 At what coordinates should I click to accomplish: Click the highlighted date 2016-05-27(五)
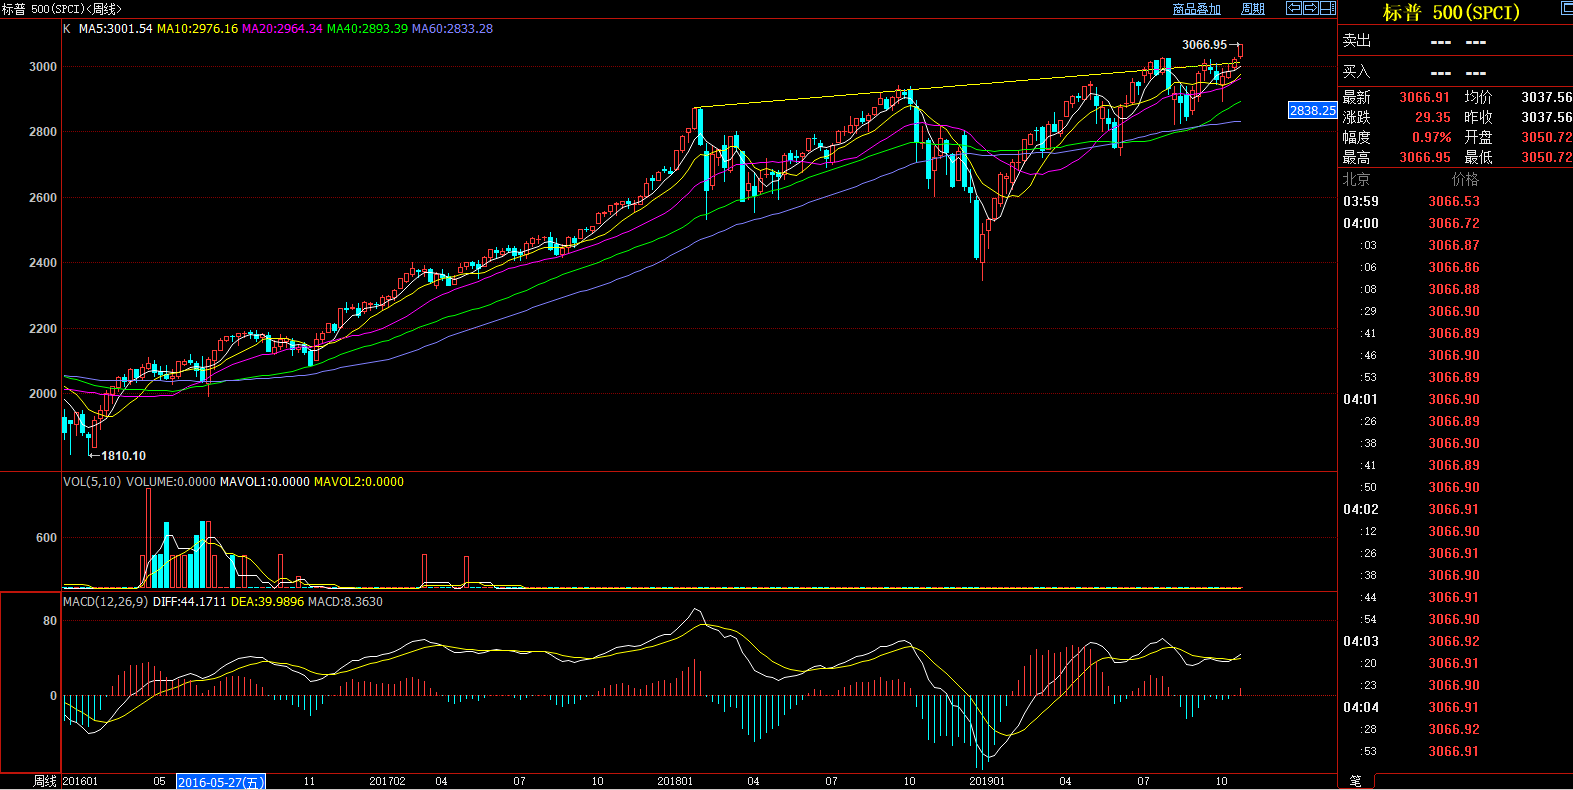(x=221, y=782)
